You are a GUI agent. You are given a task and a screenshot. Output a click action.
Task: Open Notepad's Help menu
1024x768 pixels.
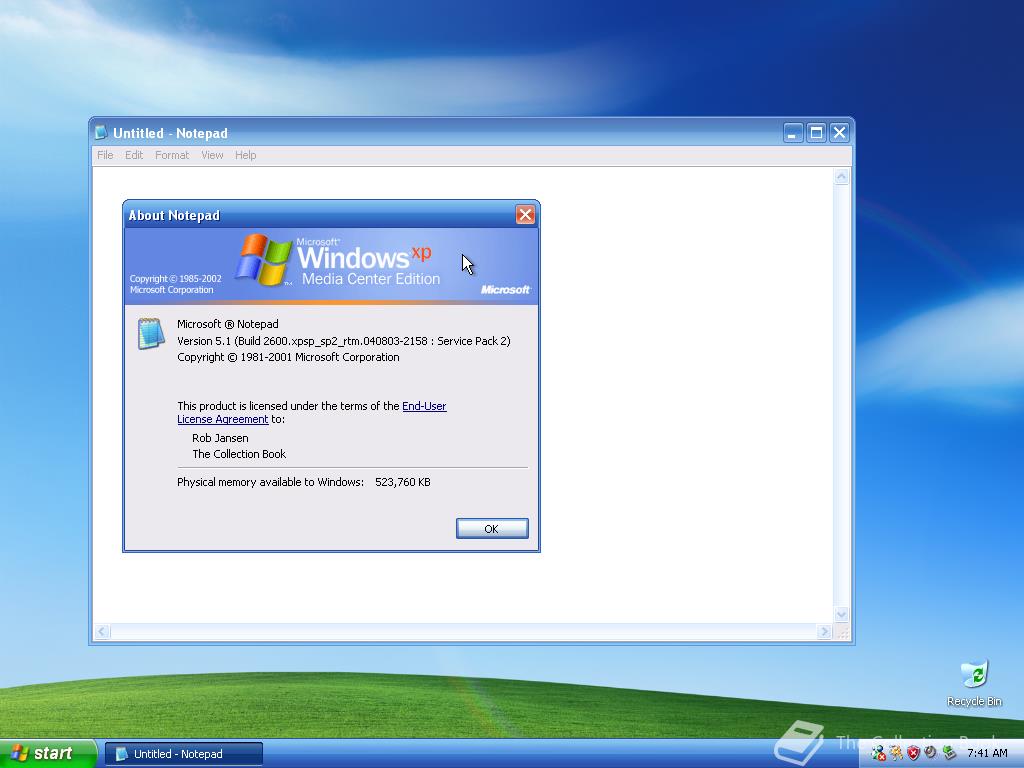(x=246, y=155)
